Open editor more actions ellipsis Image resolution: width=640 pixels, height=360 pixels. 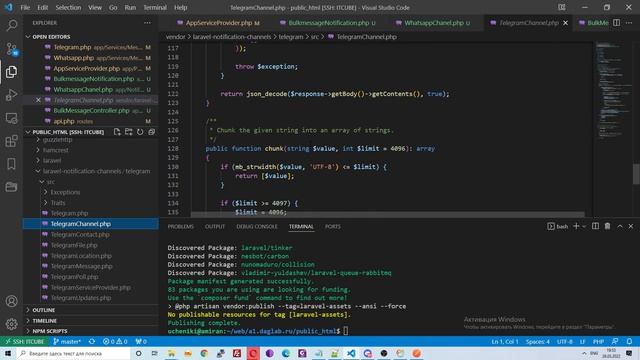[629, 23]
